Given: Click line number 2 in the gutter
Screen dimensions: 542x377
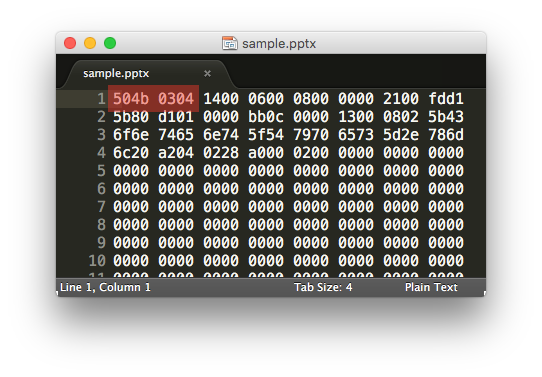Looking at the screenshot, I should point(101,117).
